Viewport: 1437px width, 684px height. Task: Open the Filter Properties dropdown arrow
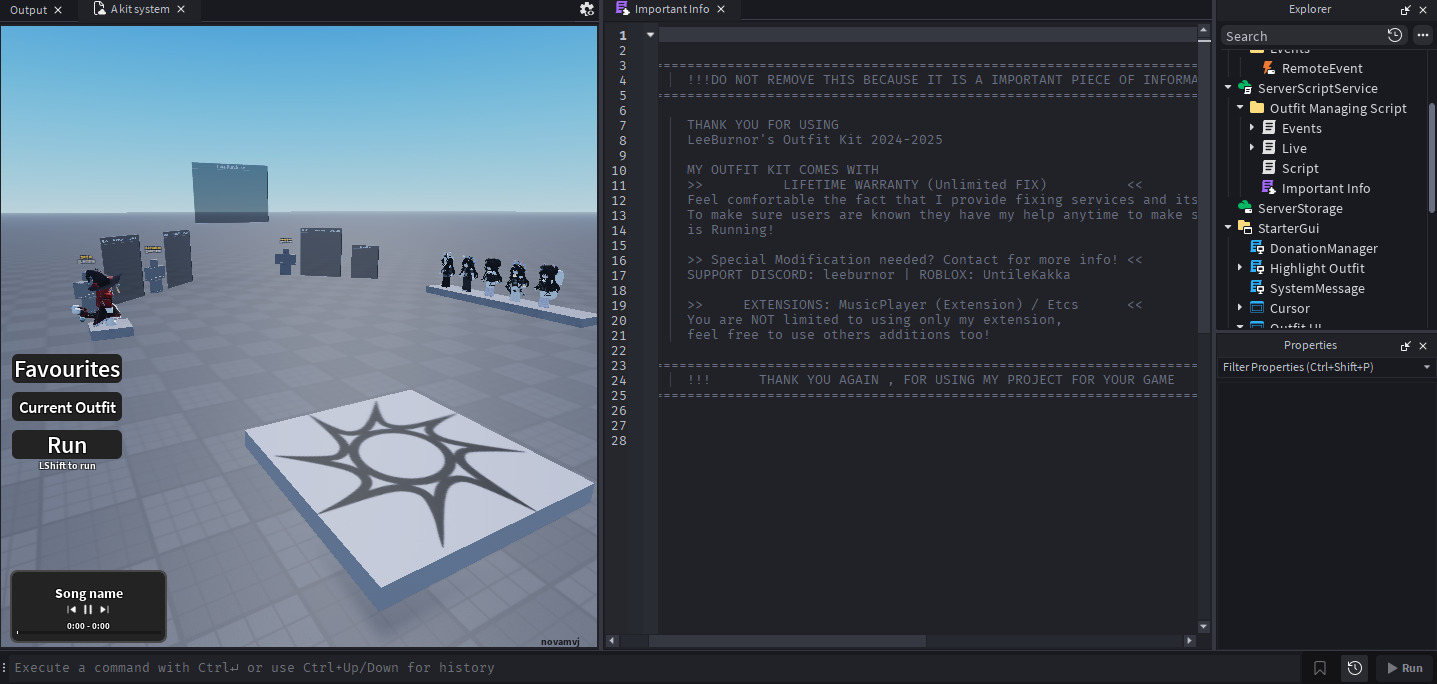pos(1427,367)
